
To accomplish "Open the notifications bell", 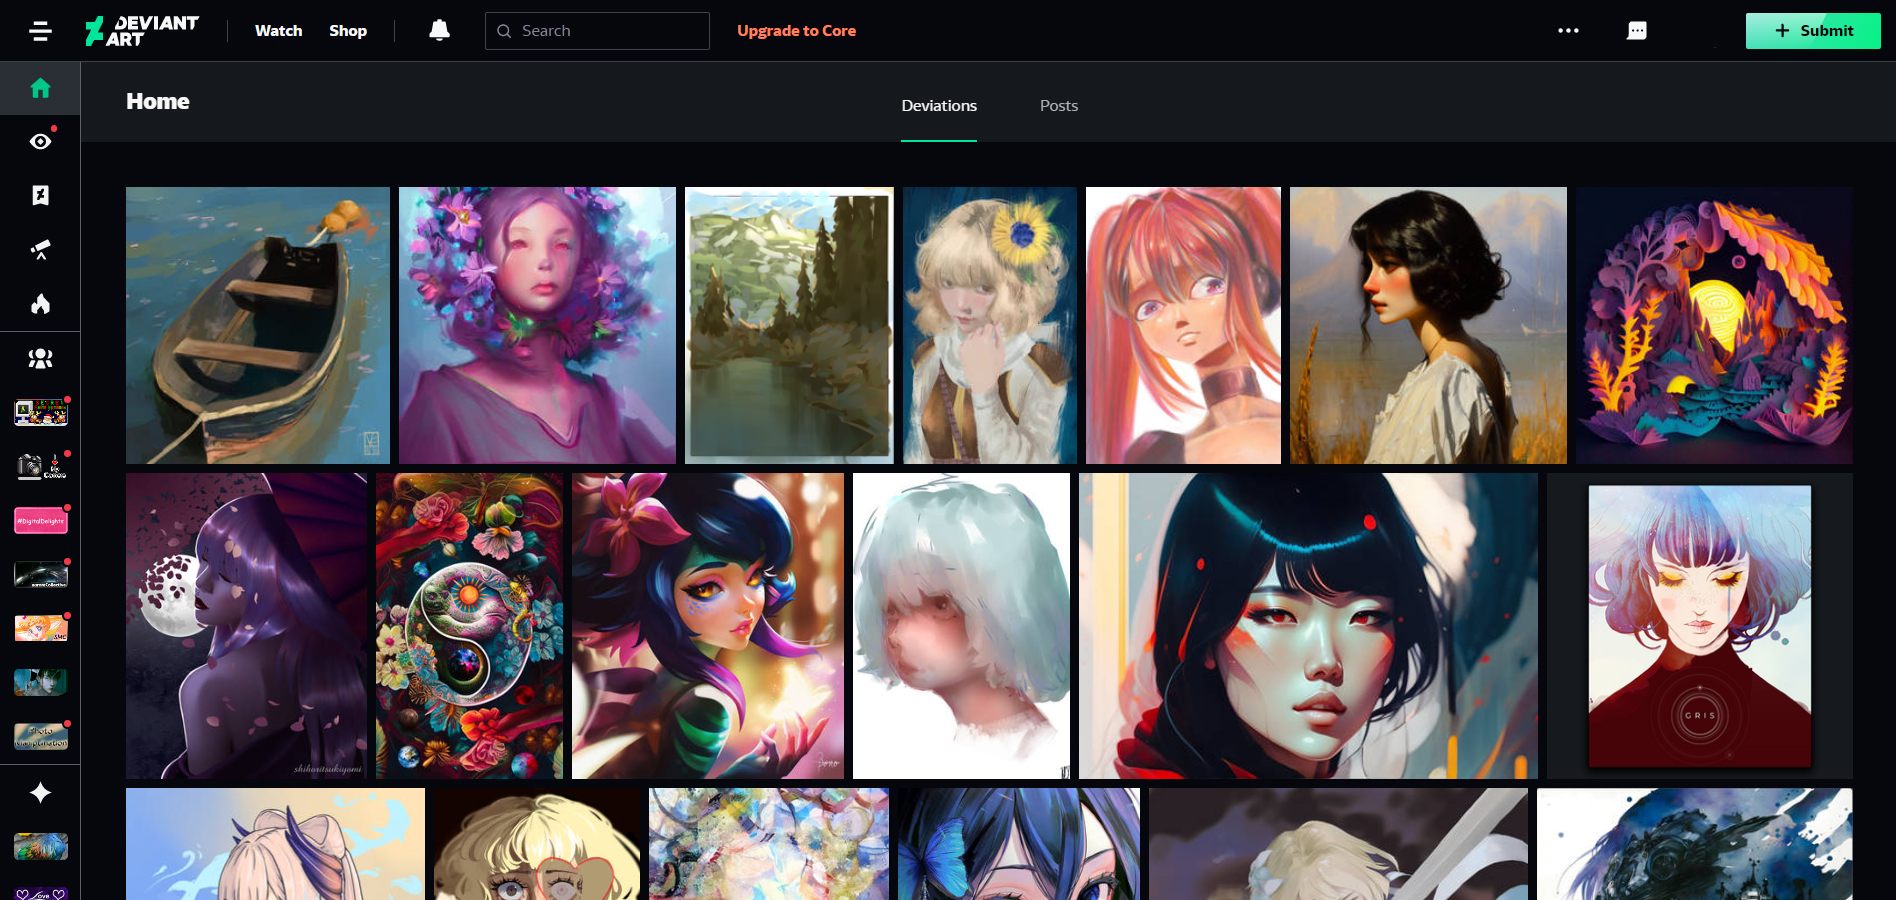I will click(x=439, y=30).
